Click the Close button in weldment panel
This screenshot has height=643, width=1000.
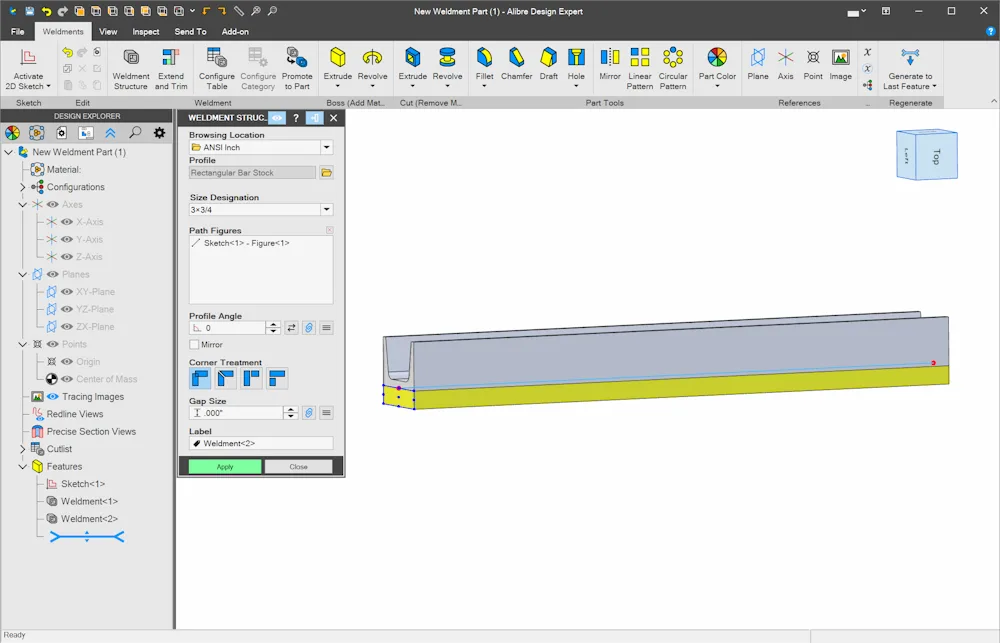point(298,467)
